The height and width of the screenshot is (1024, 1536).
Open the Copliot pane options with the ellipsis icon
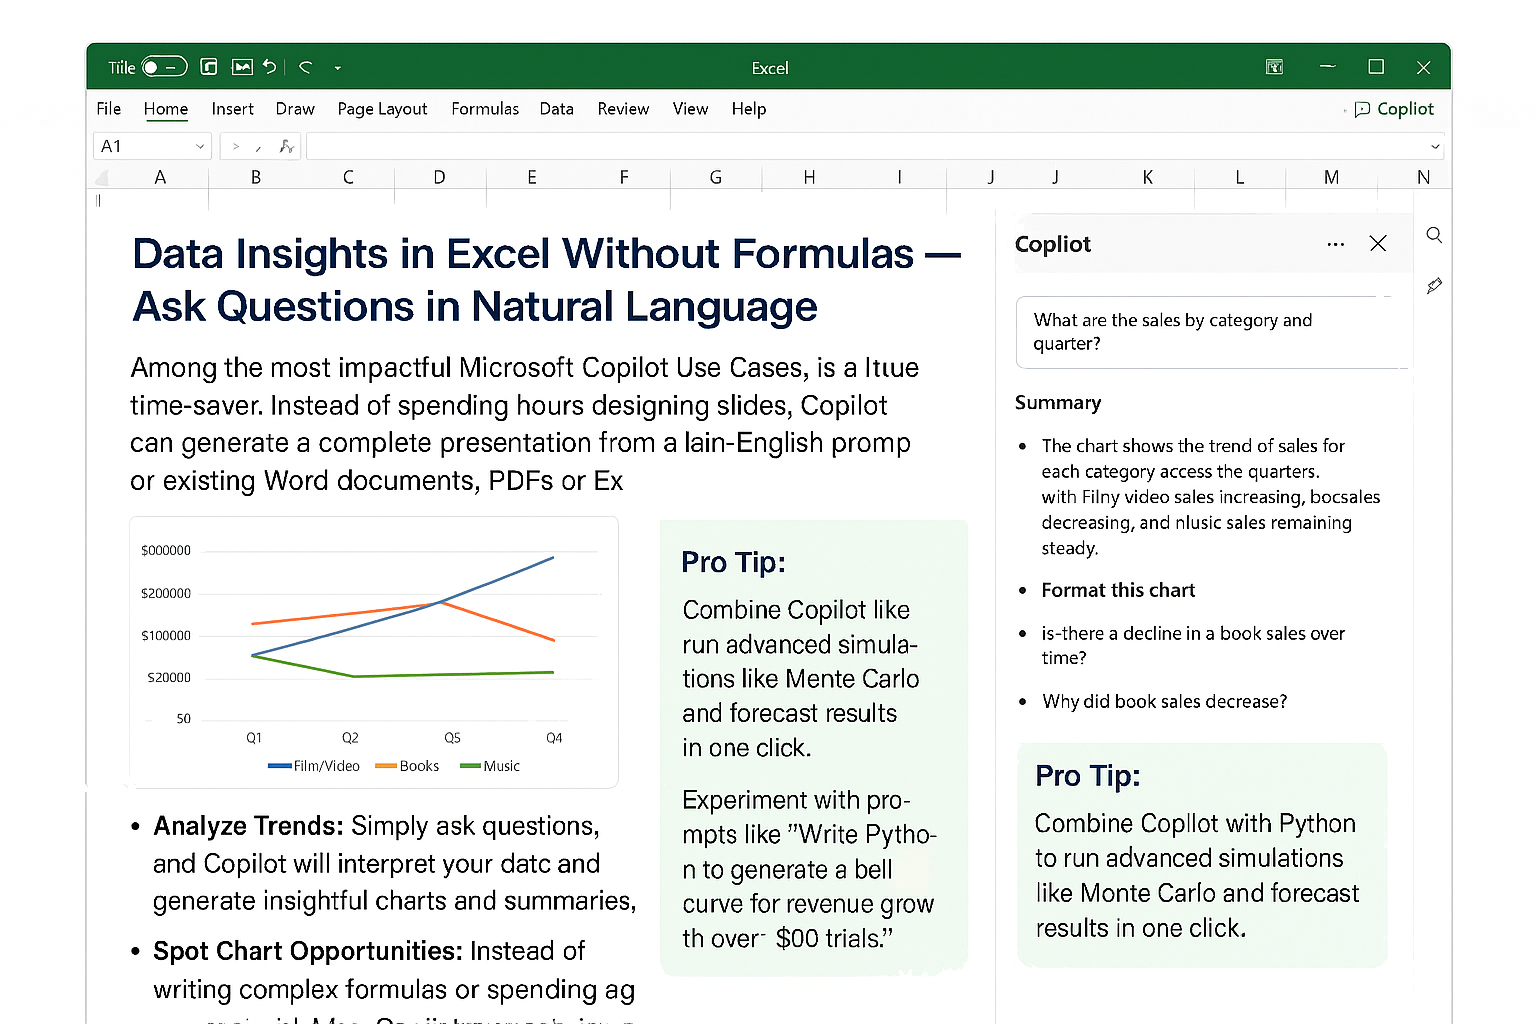coord(1335,243)
